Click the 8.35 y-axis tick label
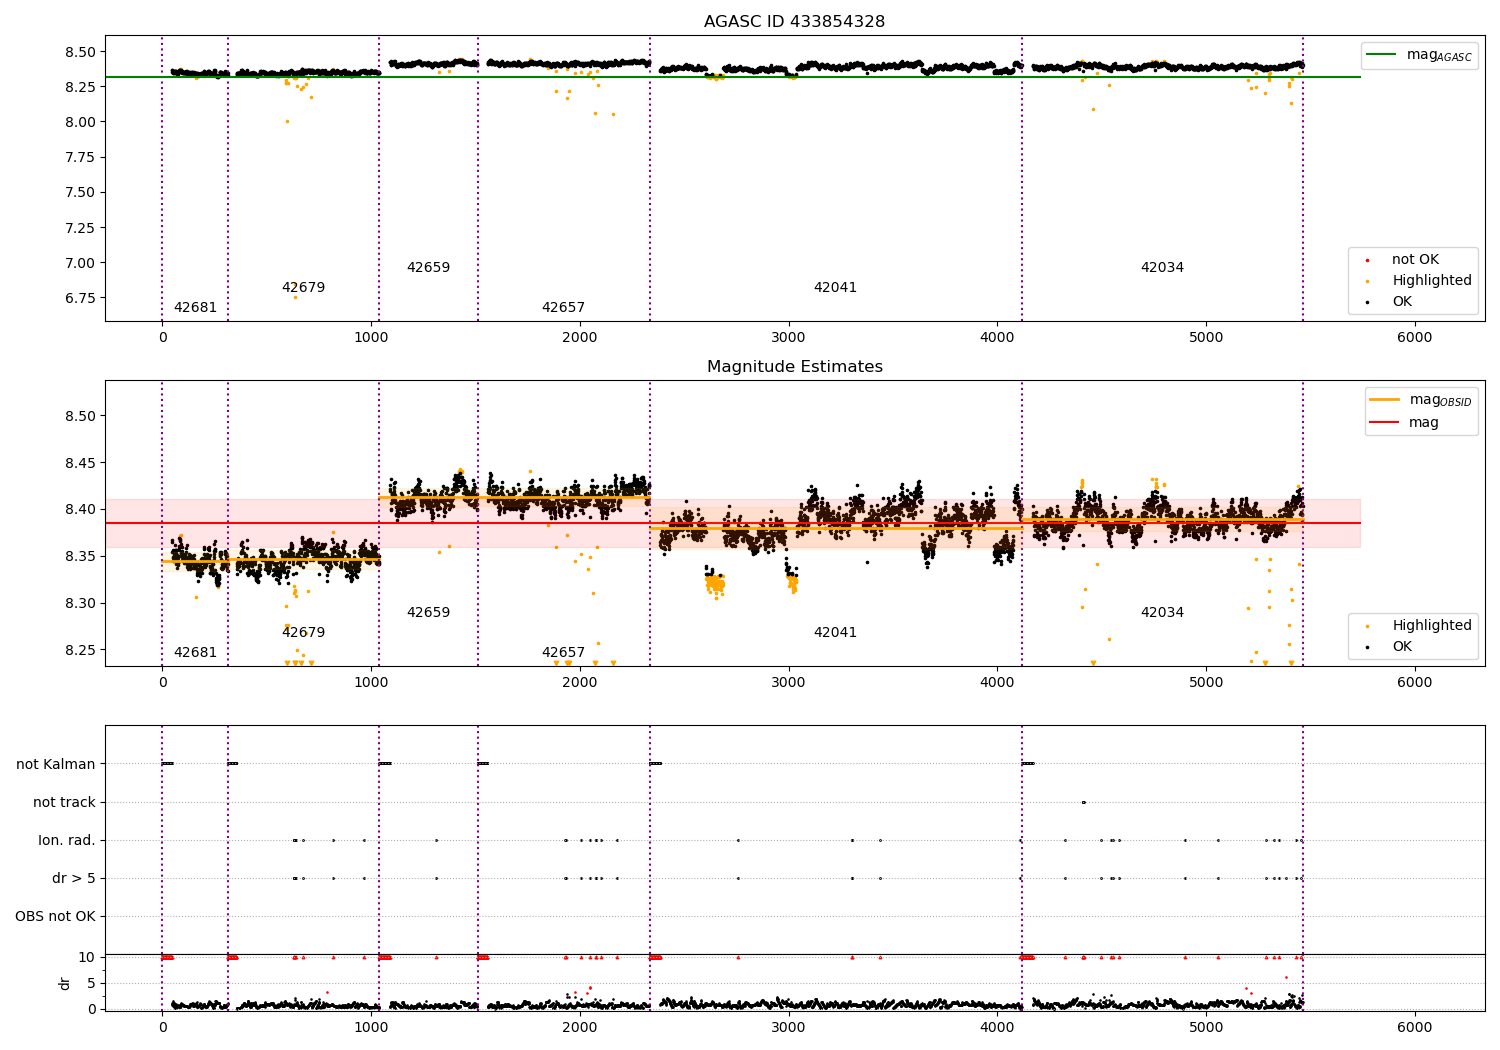 click(81, 556)
